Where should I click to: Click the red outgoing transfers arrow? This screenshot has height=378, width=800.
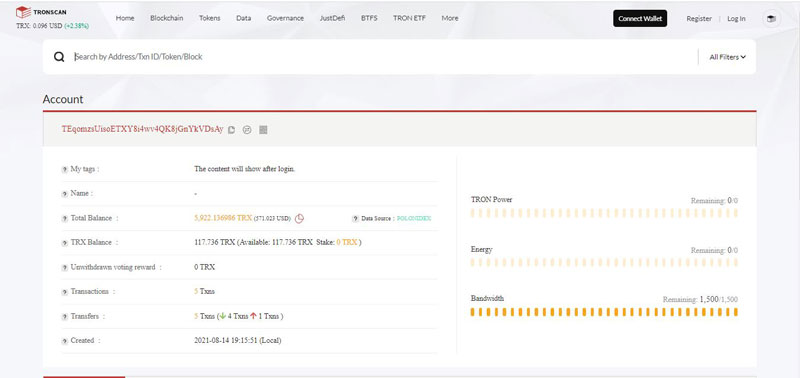253,316
